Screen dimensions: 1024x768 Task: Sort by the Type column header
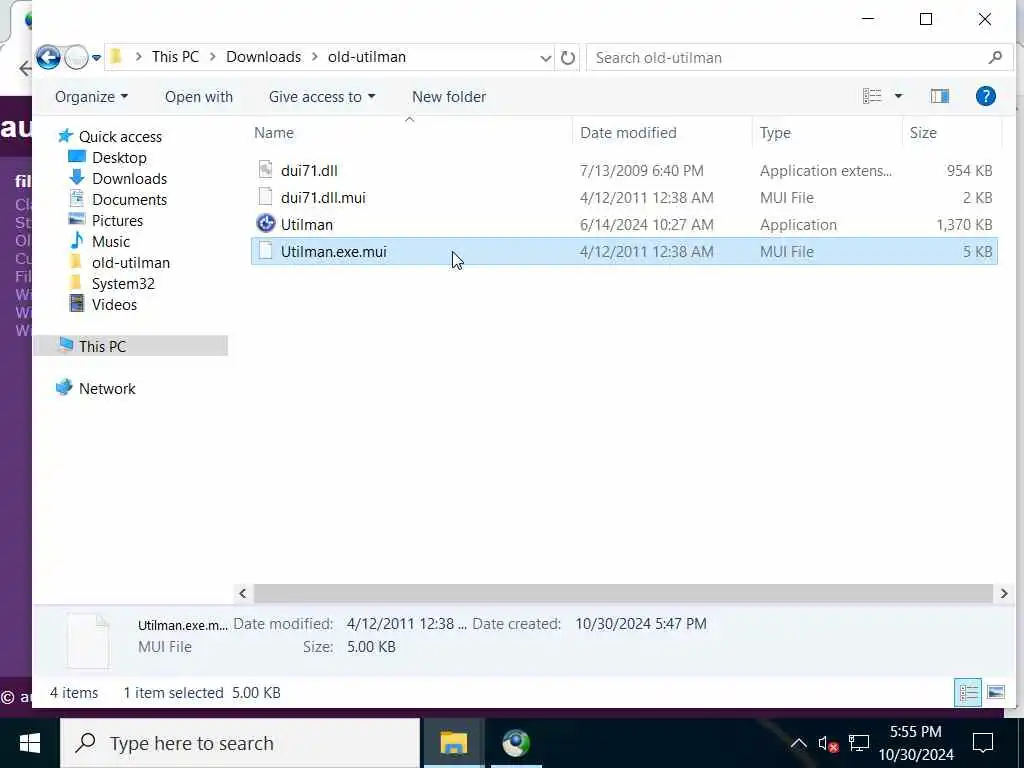775,133
